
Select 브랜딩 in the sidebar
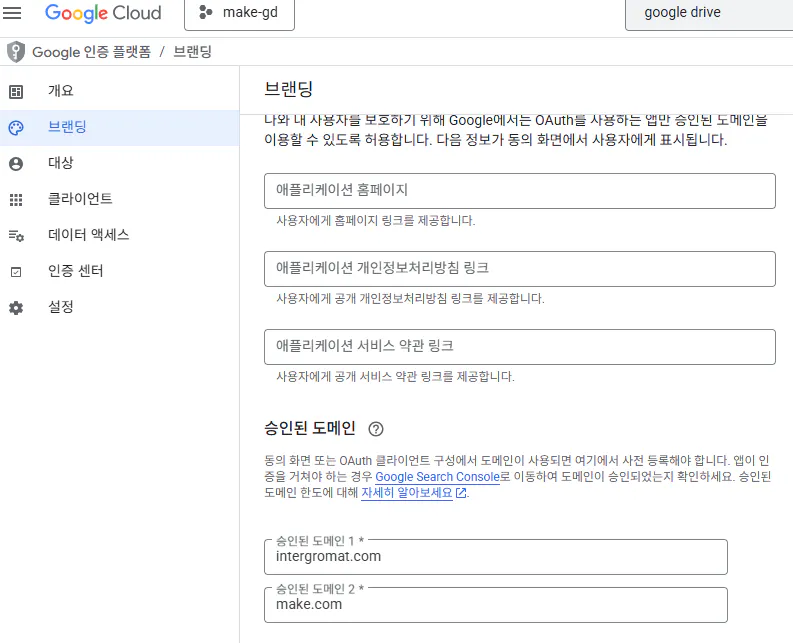pos(120,127)
